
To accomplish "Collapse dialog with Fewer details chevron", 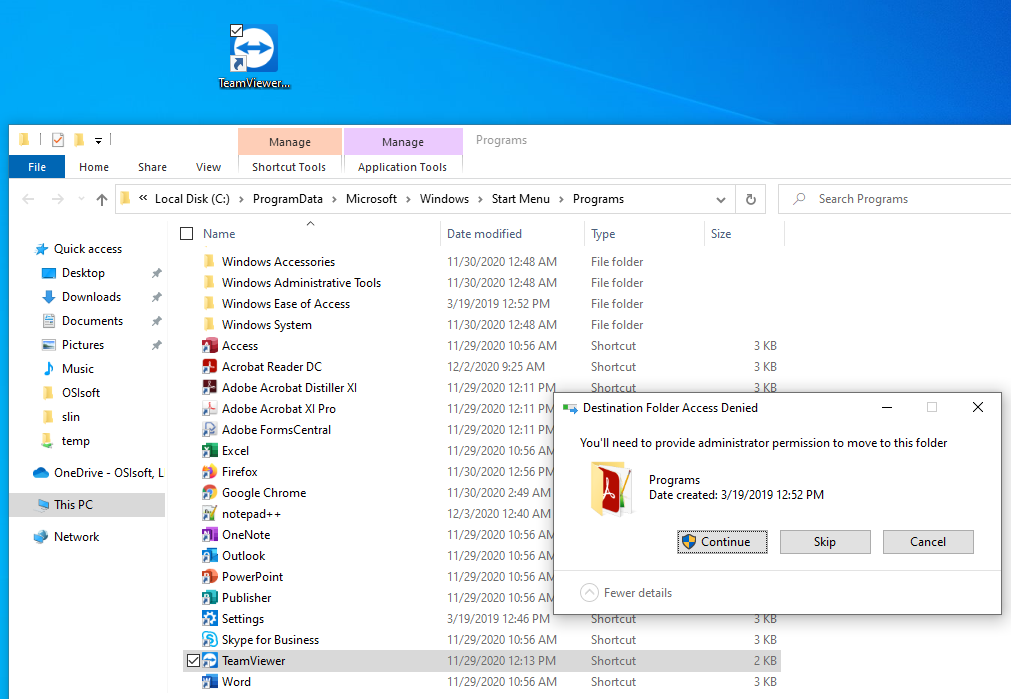I will pos(590,593).
